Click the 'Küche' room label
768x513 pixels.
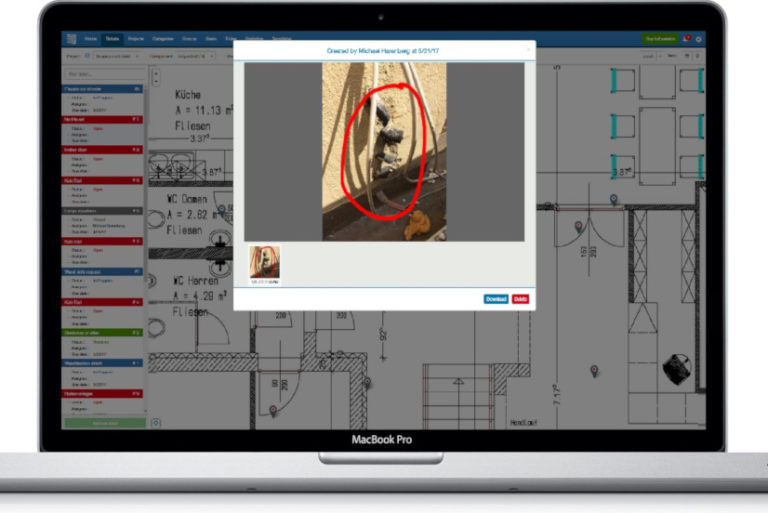(x=188, y=95)
